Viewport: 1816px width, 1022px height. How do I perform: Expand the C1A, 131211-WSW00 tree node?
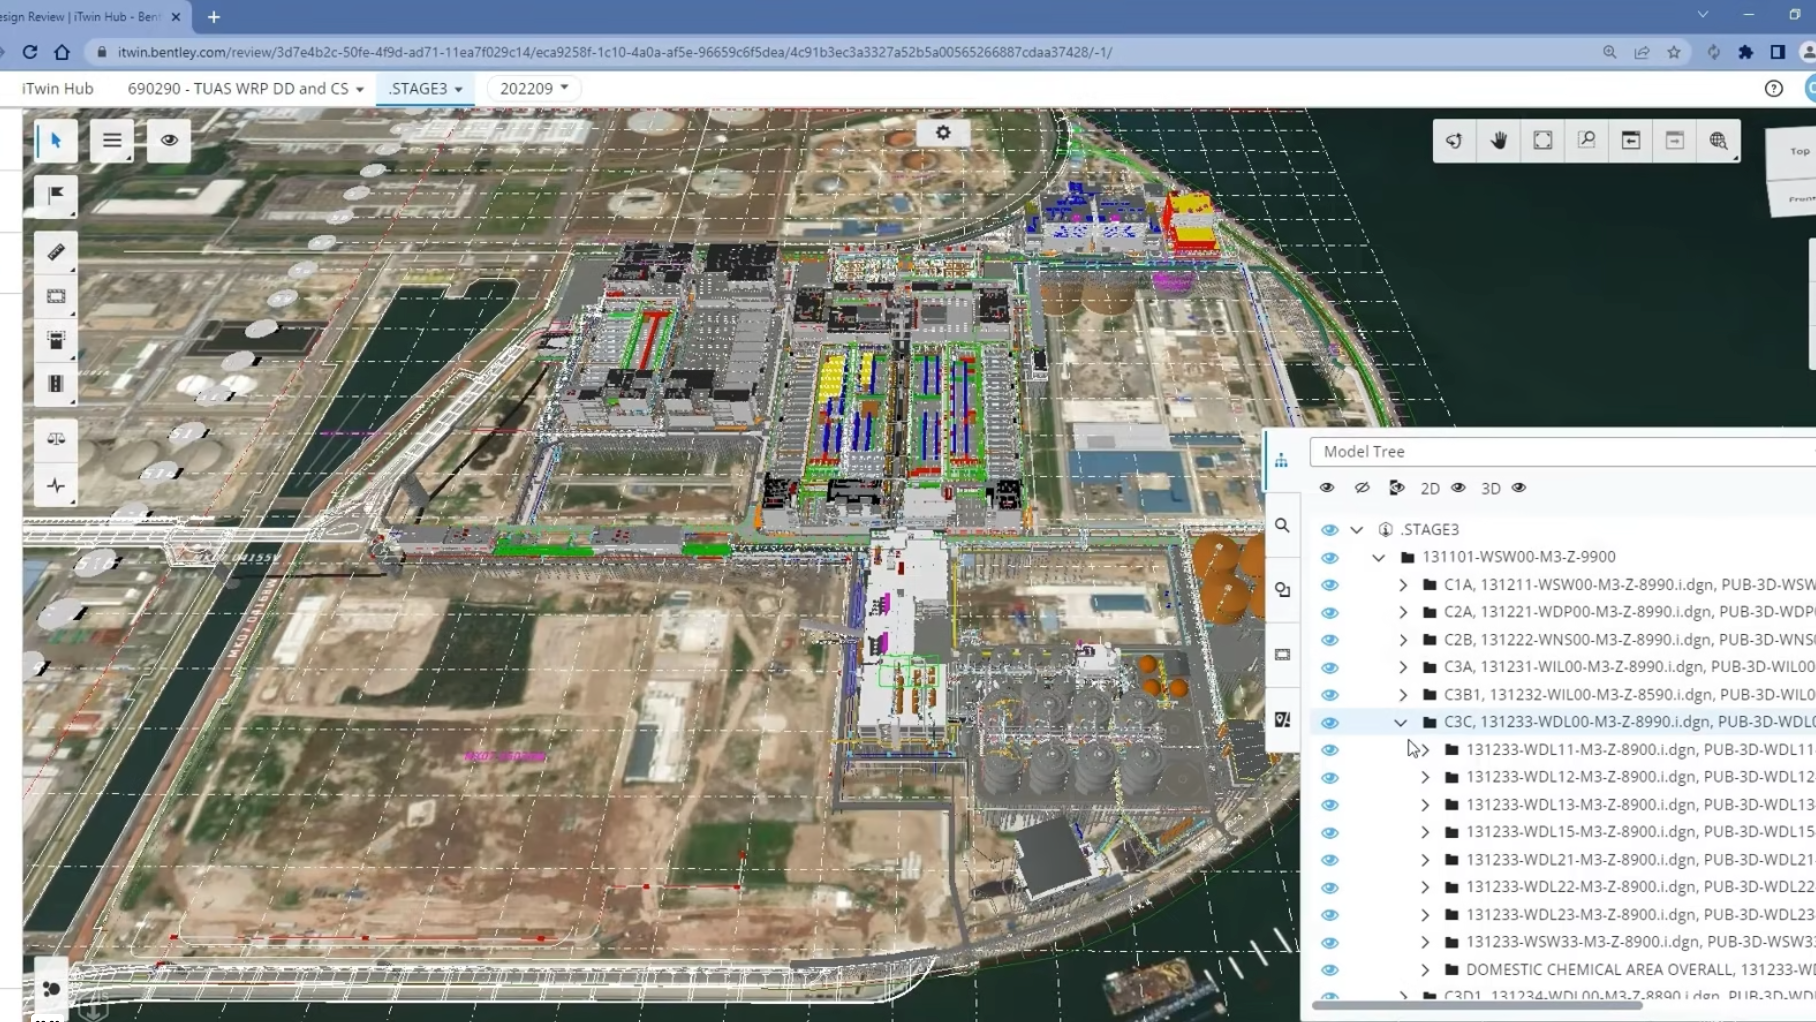pos(1402,585)
